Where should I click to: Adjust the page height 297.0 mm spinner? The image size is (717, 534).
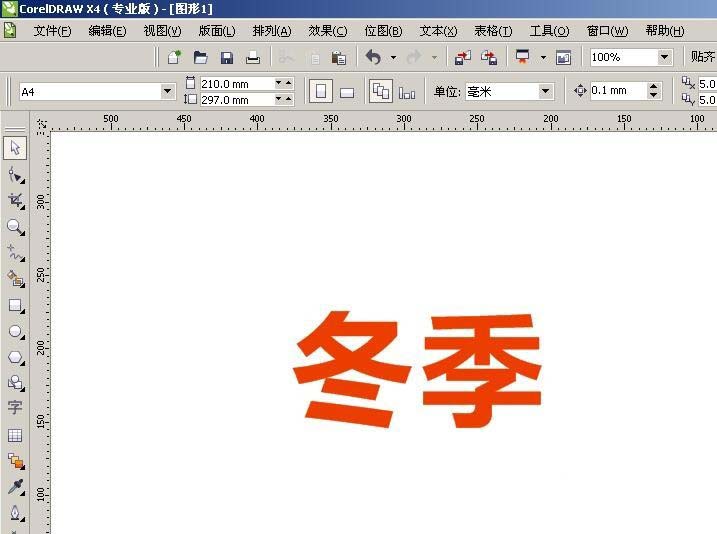(x=284, y=99)
